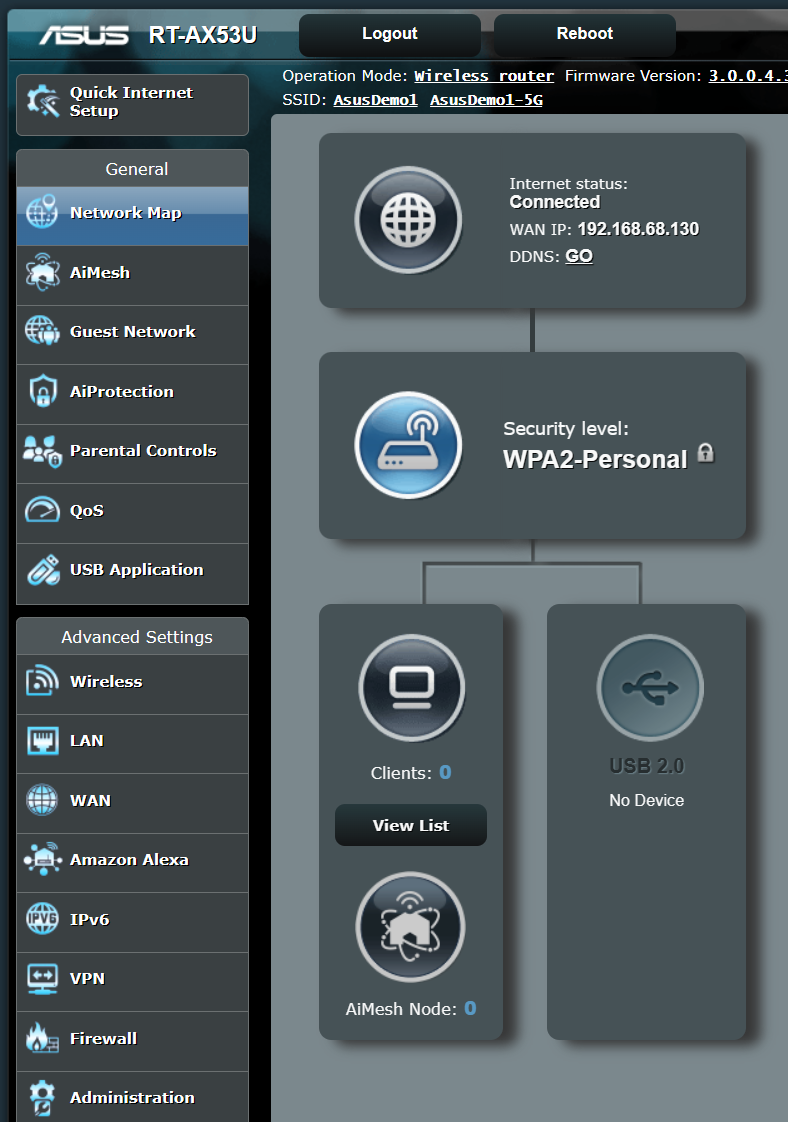Open Wireless advanced settings
This screenshot has height=1122, width=788.
coord(132,684)
